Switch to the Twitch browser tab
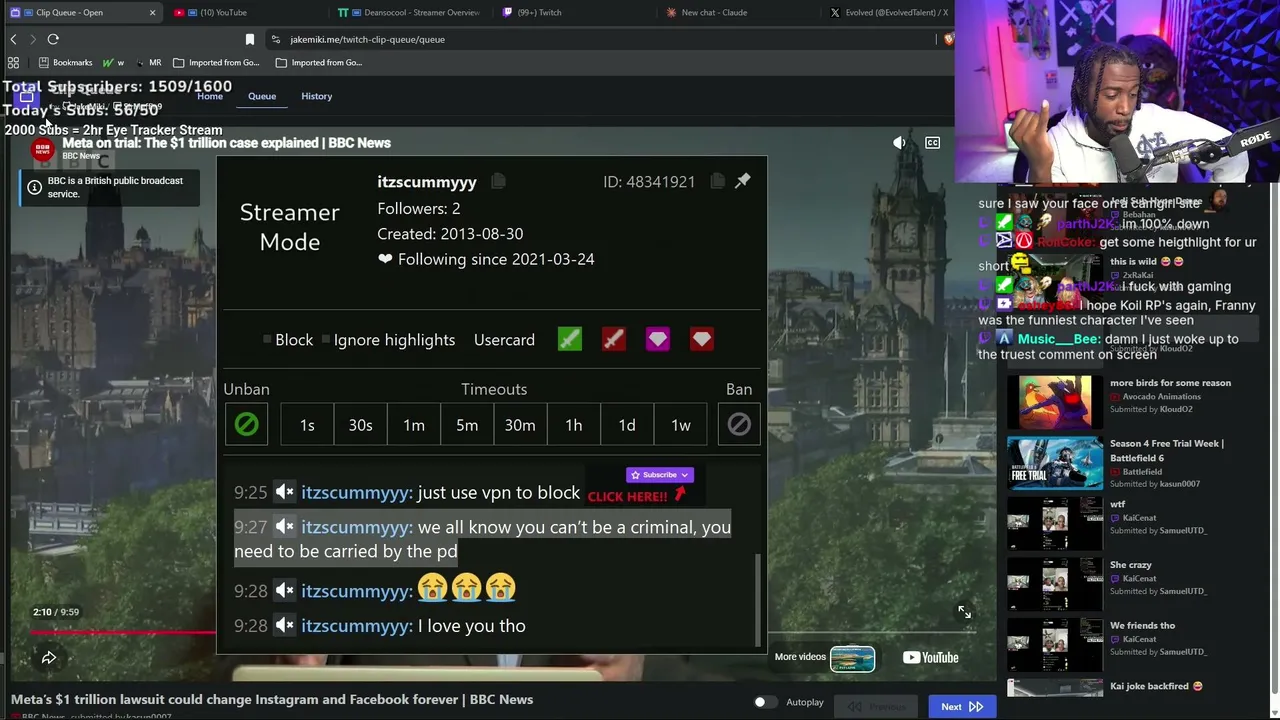Viewport: 1280px width, 720px height. tap(572, 12)
